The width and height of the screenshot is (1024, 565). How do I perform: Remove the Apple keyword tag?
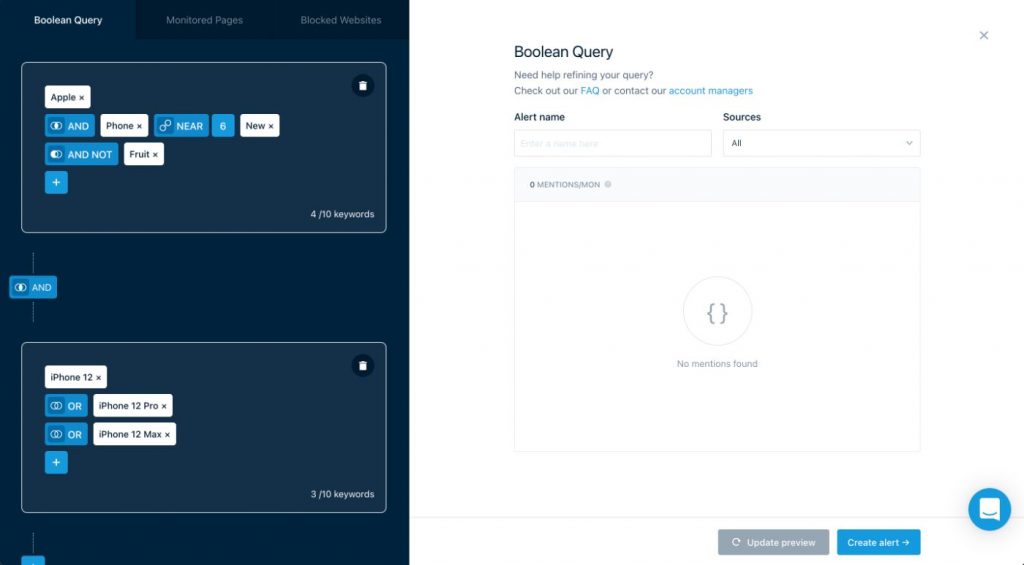82,97
